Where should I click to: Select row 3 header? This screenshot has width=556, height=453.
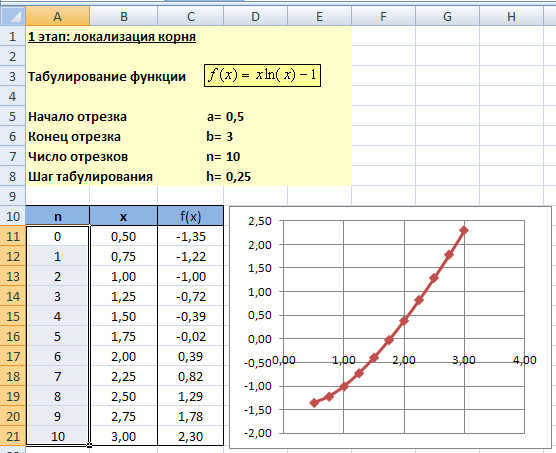click(13, 77)
